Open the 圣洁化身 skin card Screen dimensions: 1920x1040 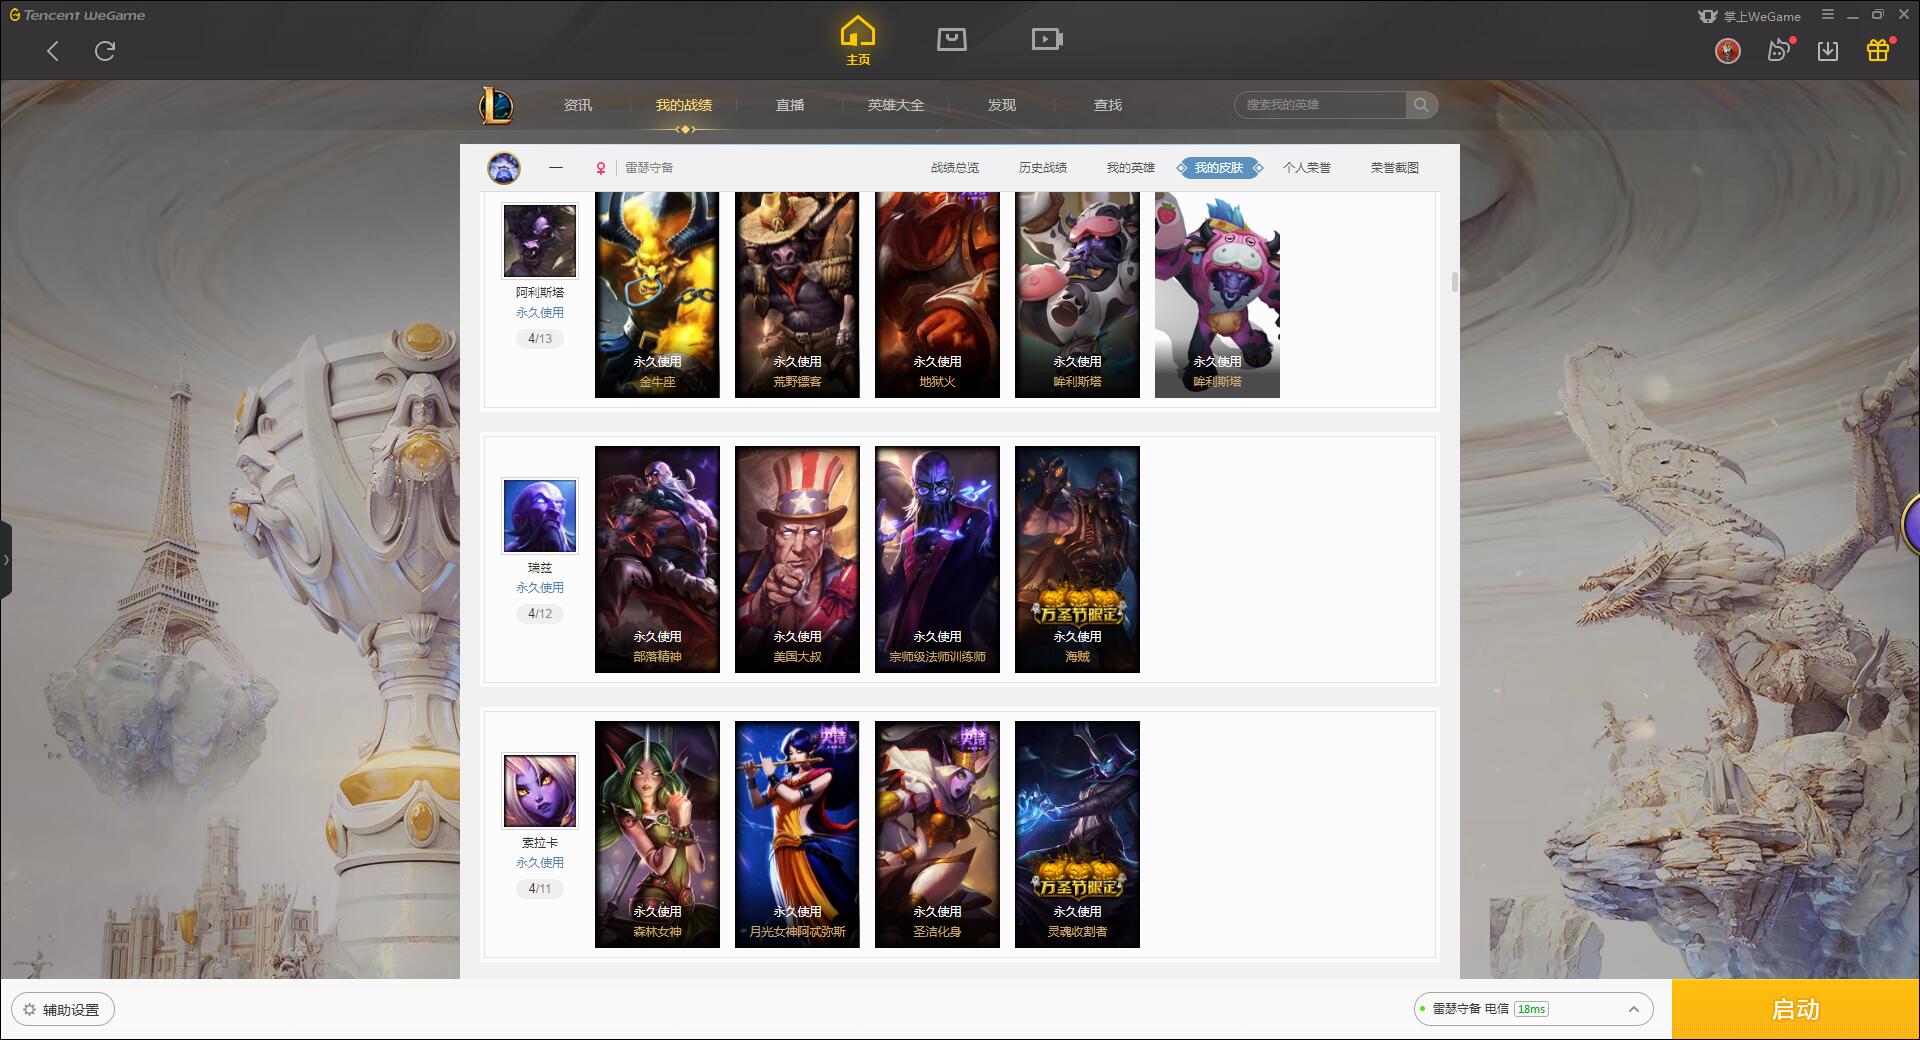click(937, 834)
